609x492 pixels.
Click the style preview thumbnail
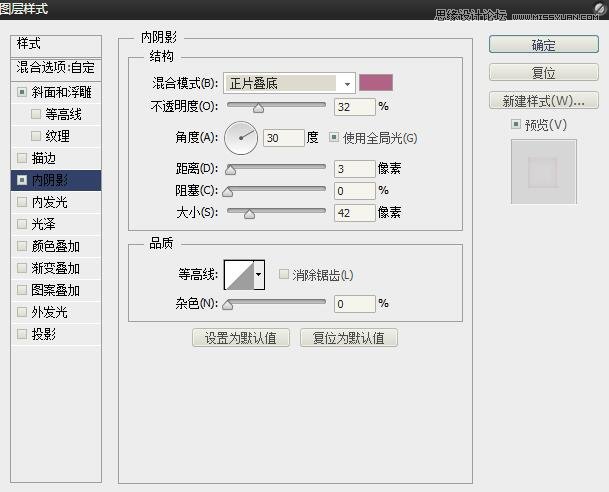[544, 172]
